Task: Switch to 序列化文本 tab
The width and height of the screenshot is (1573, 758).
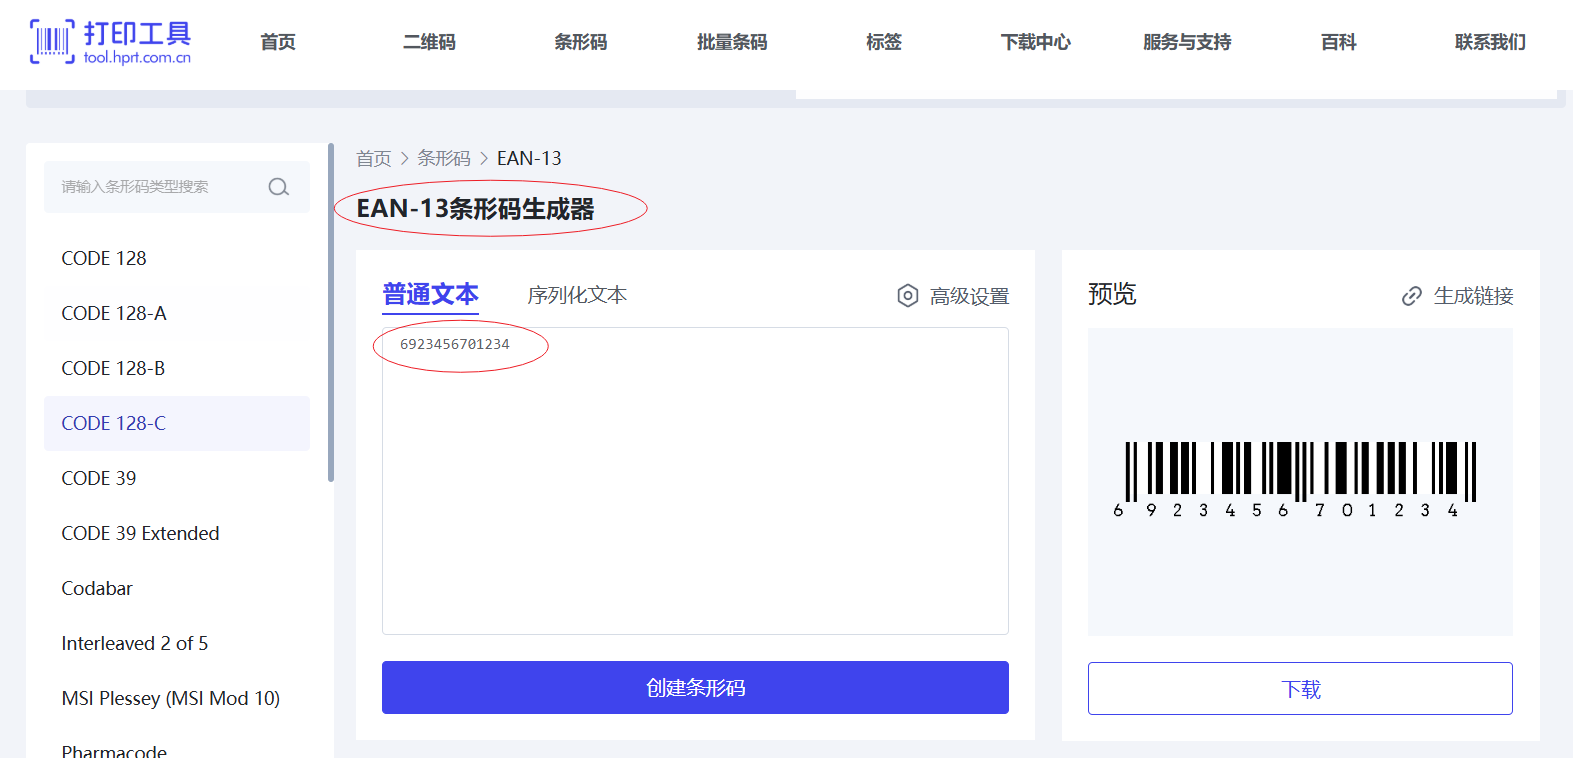Action: coord(577,295)
